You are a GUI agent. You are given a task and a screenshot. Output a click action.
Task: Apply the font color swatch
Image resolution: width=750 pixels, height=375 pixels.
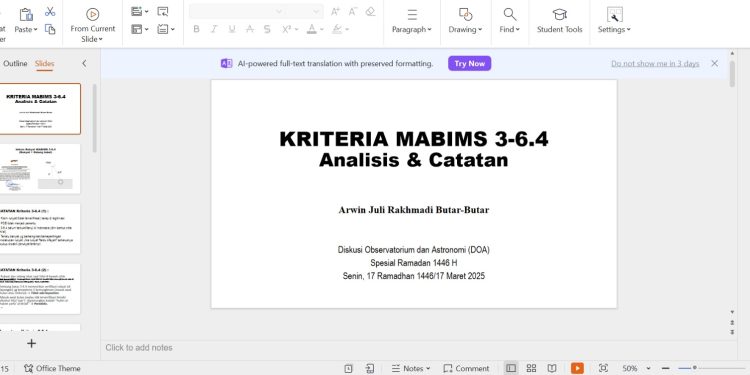pyautogui.click(x=312, y=30)
